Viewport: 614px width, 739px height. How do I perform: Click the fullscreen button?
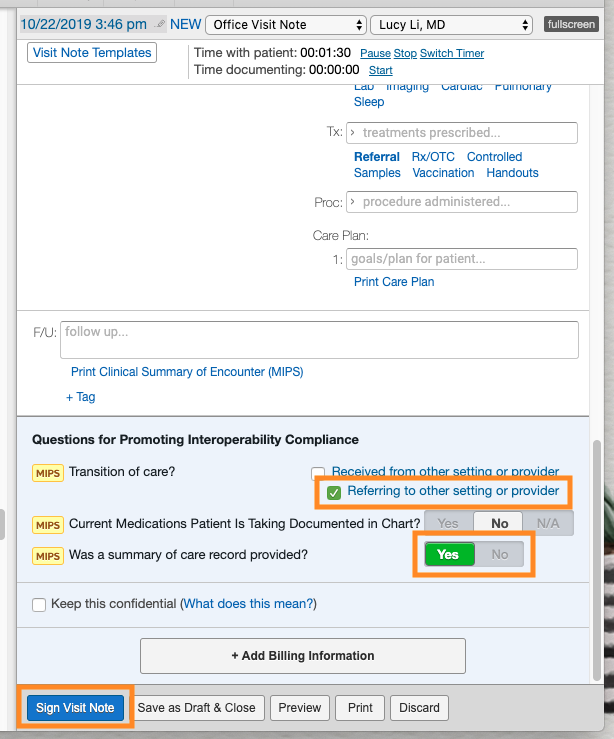point(571,24)
